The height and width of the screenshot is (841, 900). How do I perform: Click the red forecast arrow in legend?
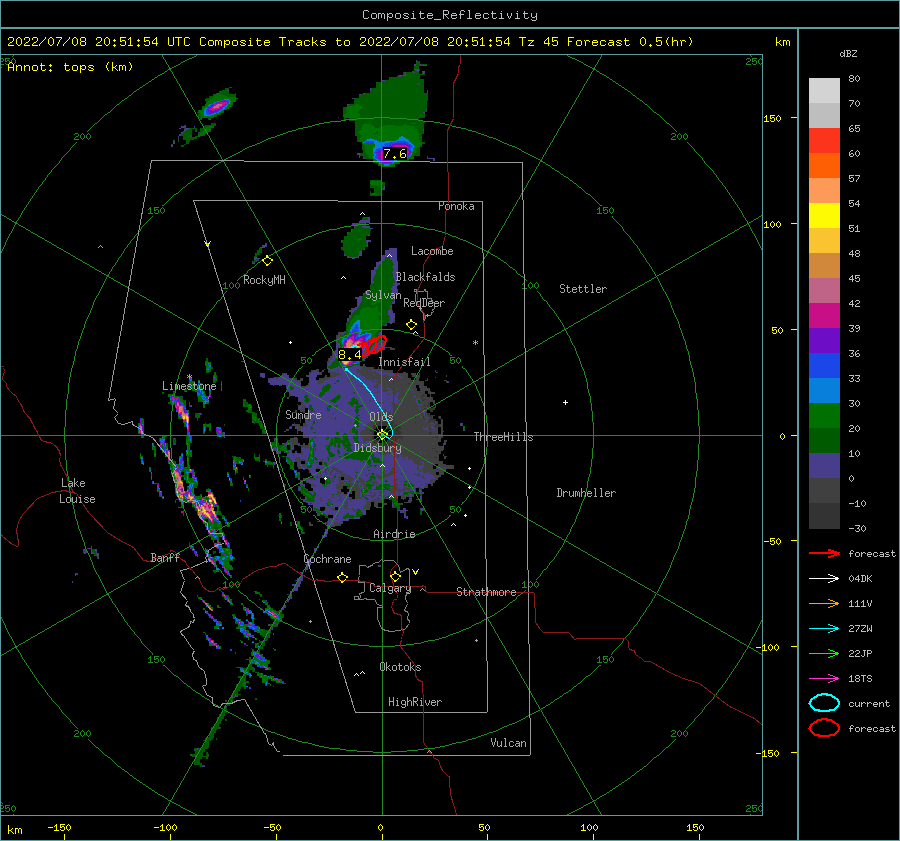[x=824, y=553]
